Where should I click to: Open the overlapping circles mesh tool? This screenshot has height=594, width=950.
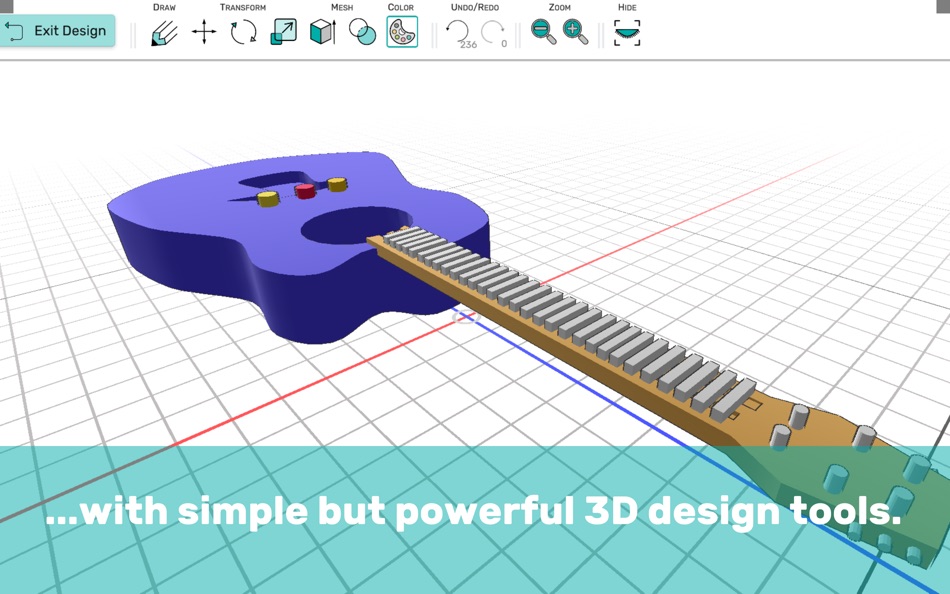click(362, 32)
